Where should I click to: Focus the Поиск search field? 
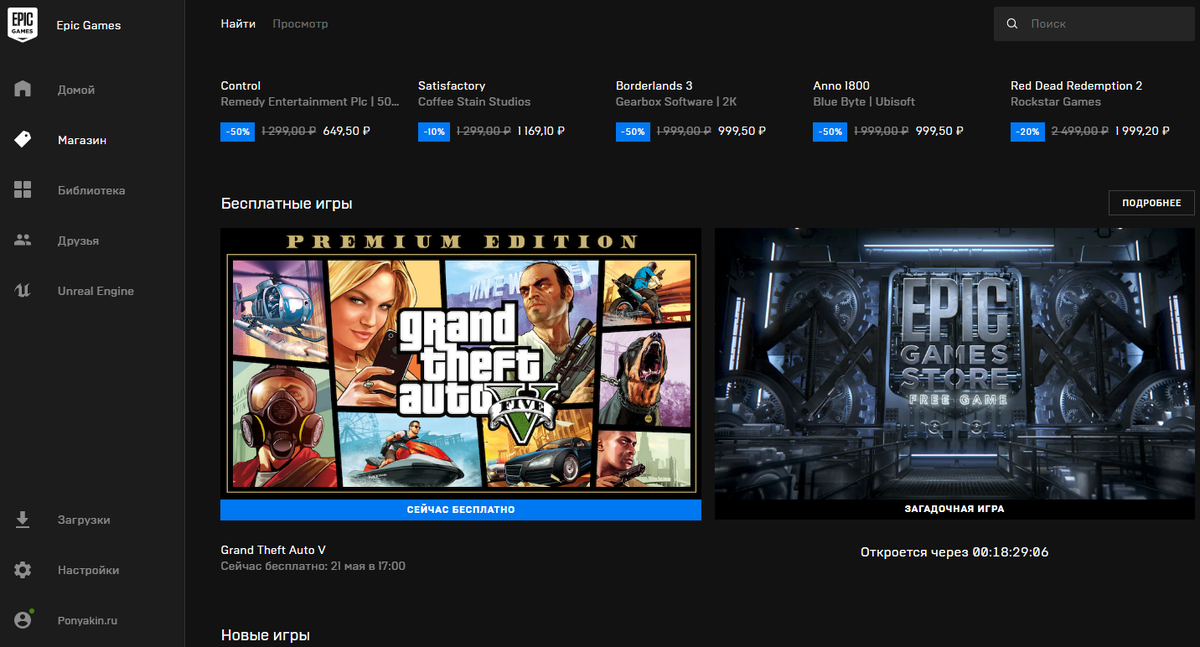click(1094, 23)
